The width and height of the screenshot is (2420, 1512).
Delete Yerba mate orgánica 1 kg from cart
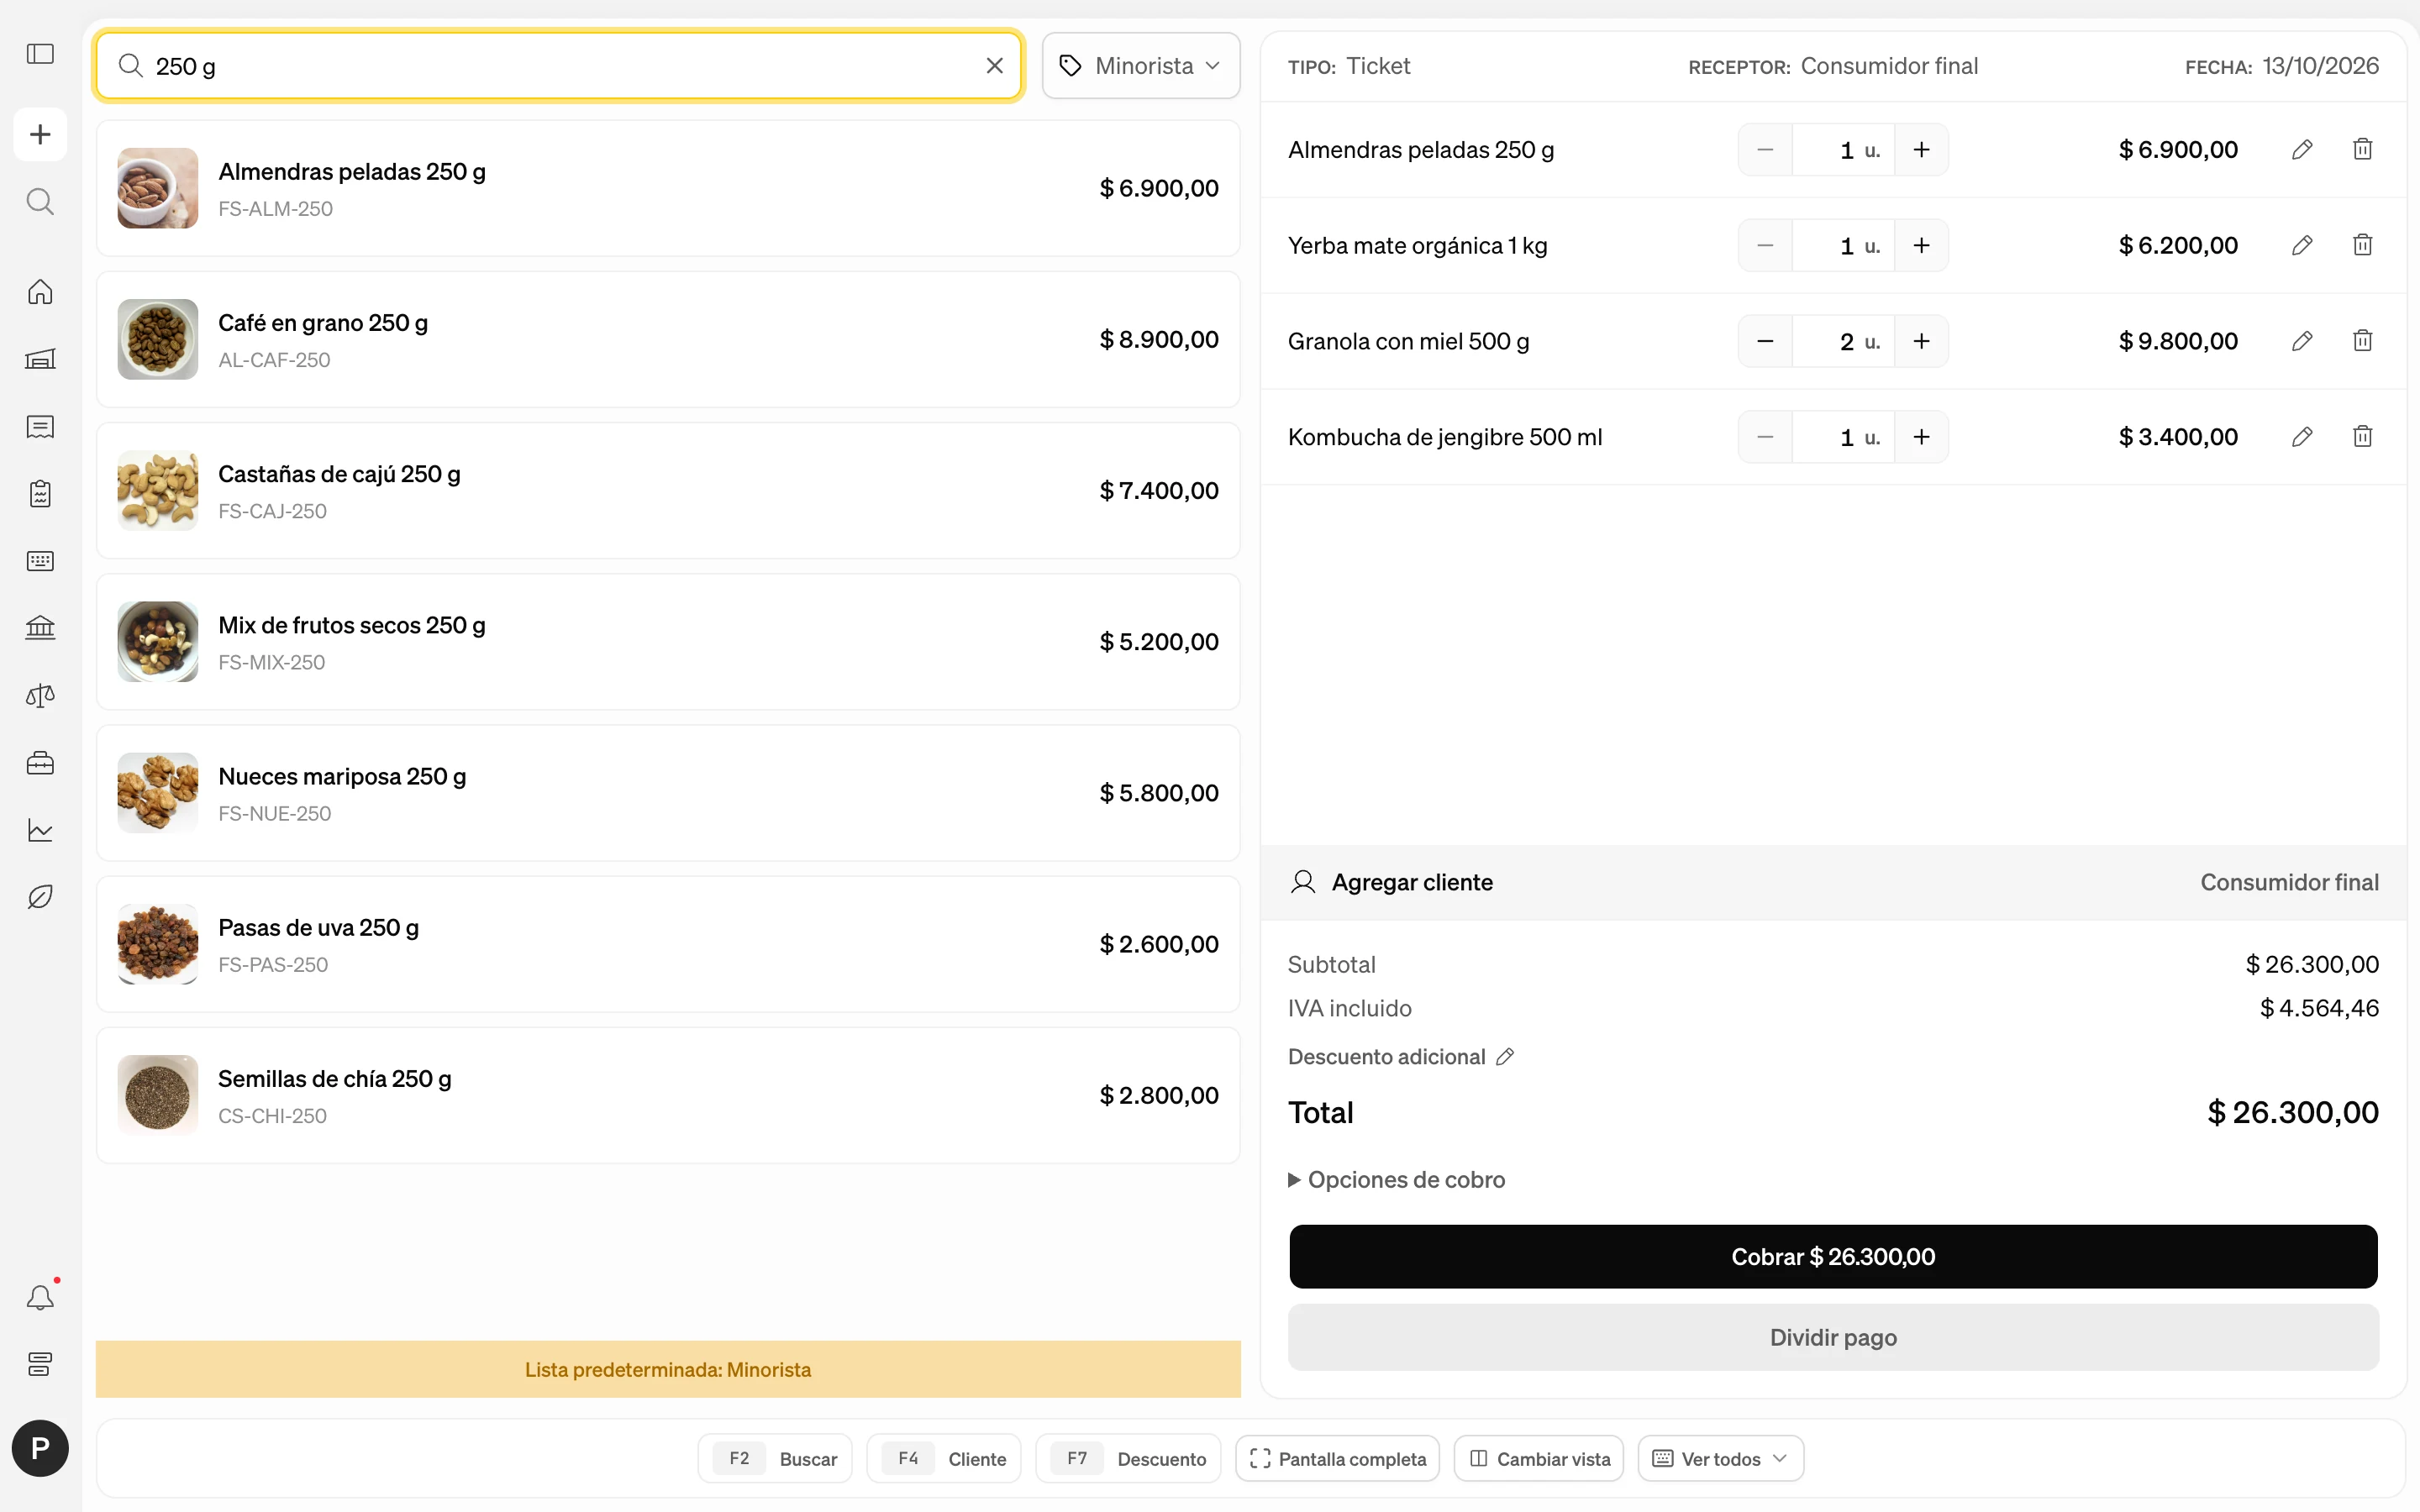(x=2363, y=245)
